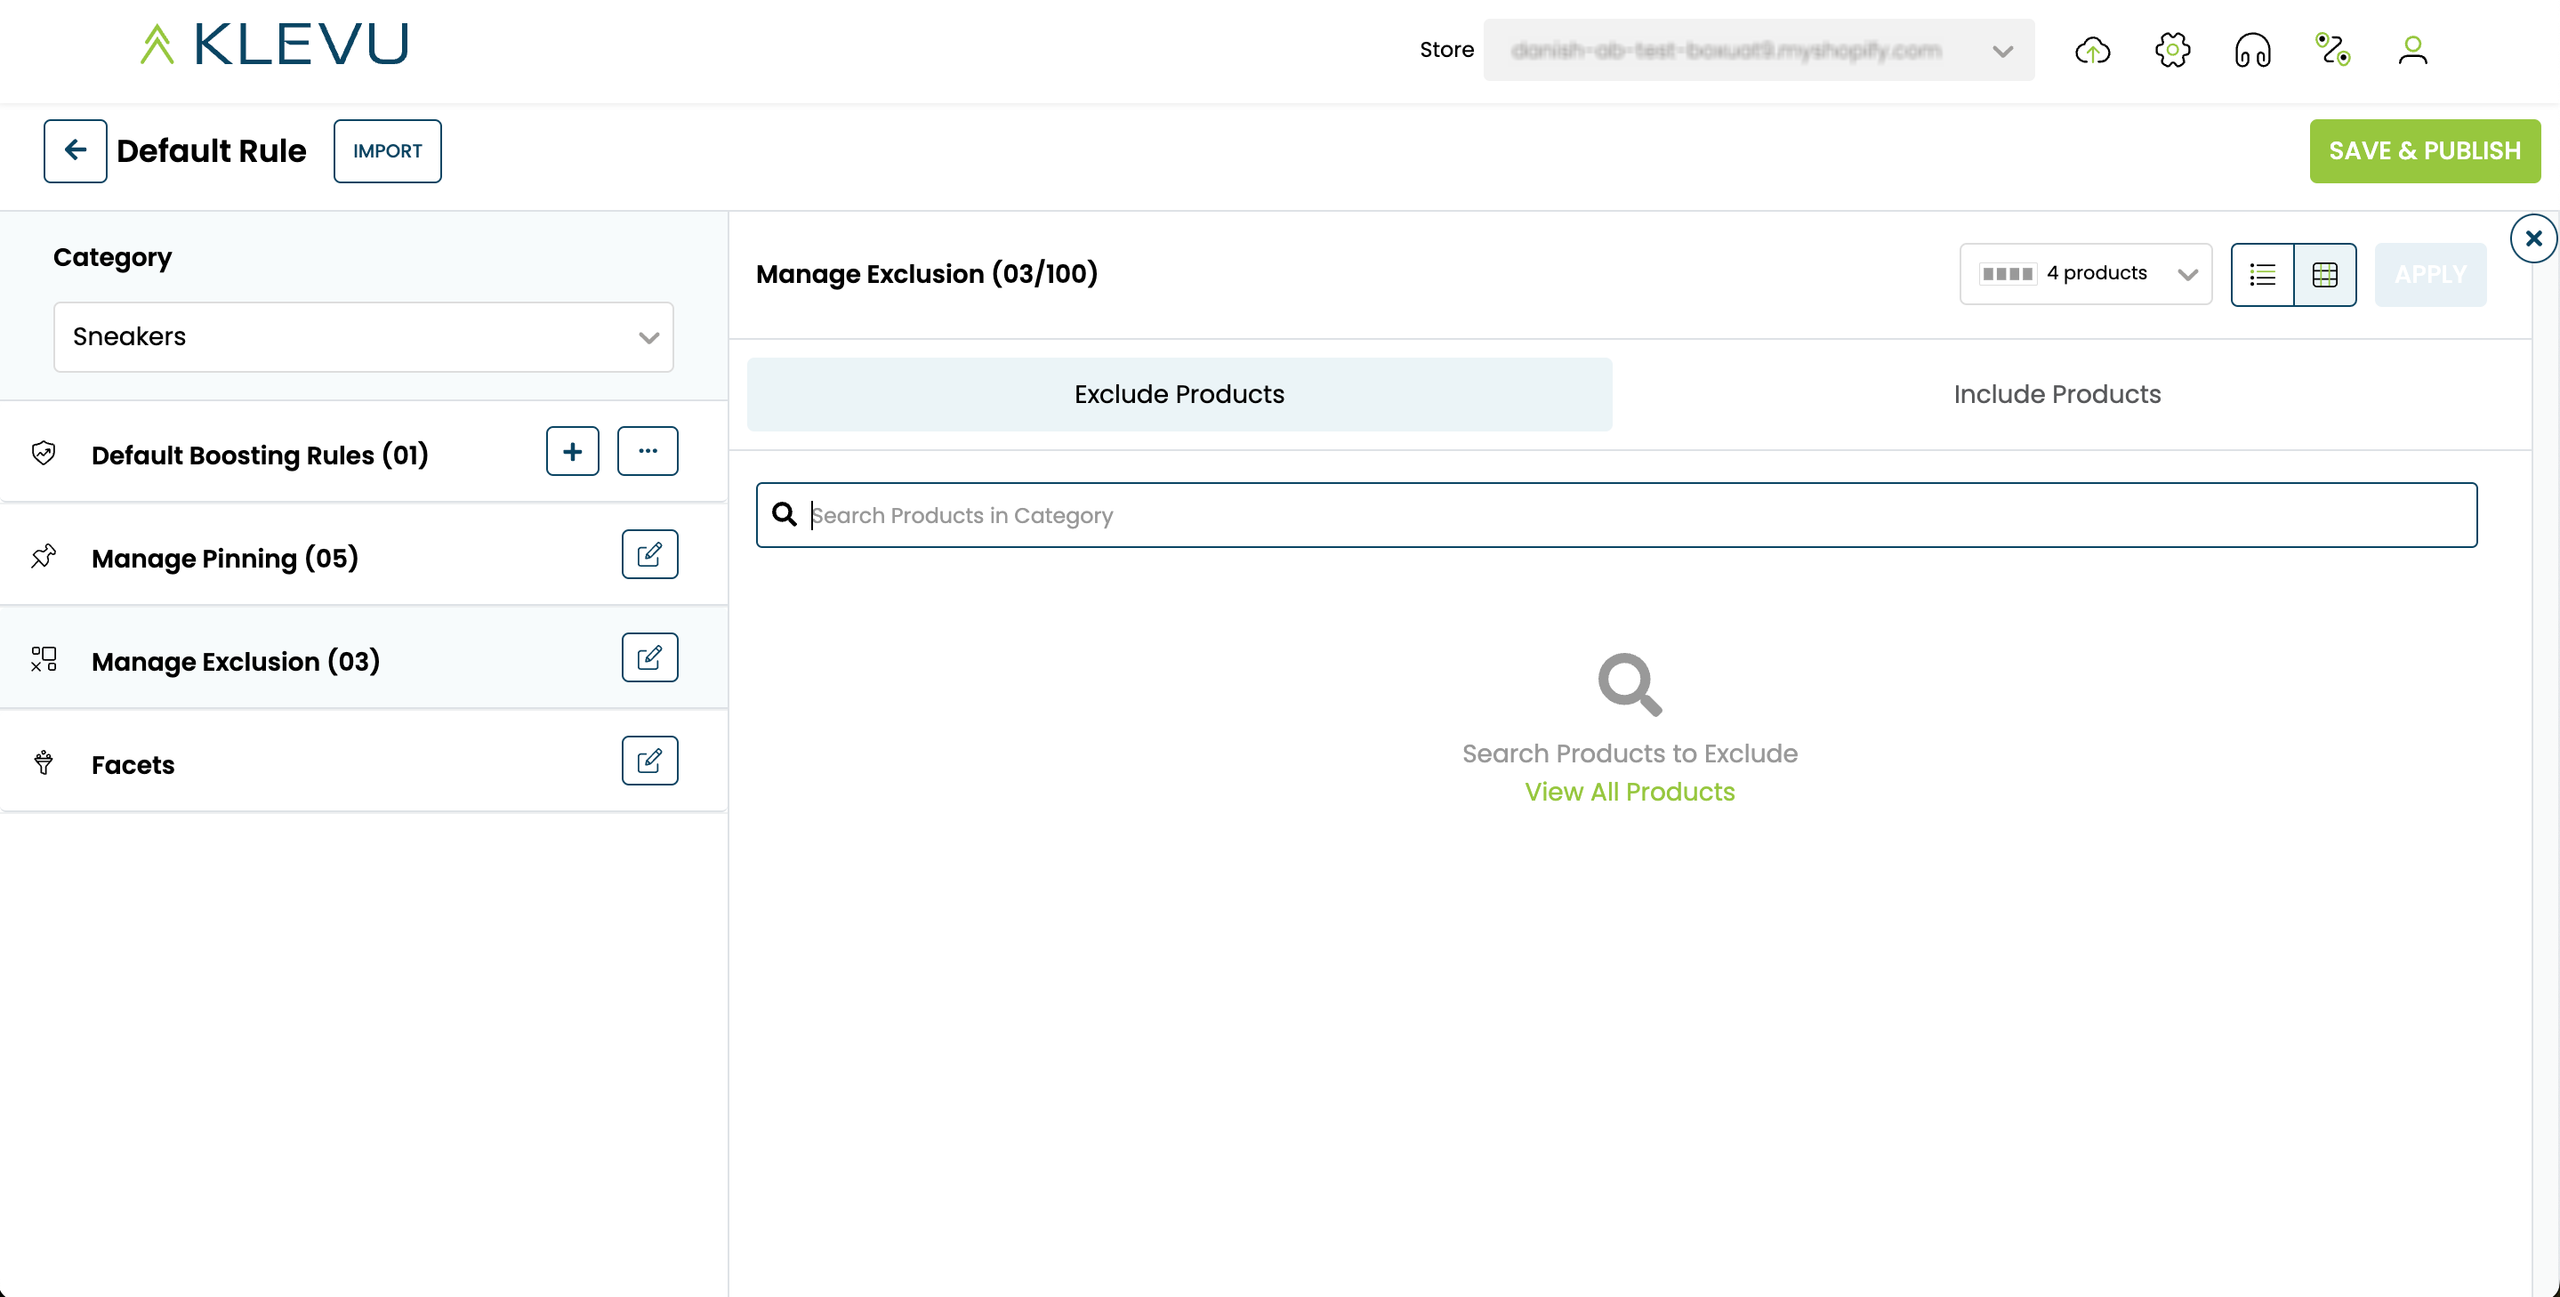Screen dimensions: 2560x1297
Task: Open the Store selector dropdown
Action: pos(1758,50)
